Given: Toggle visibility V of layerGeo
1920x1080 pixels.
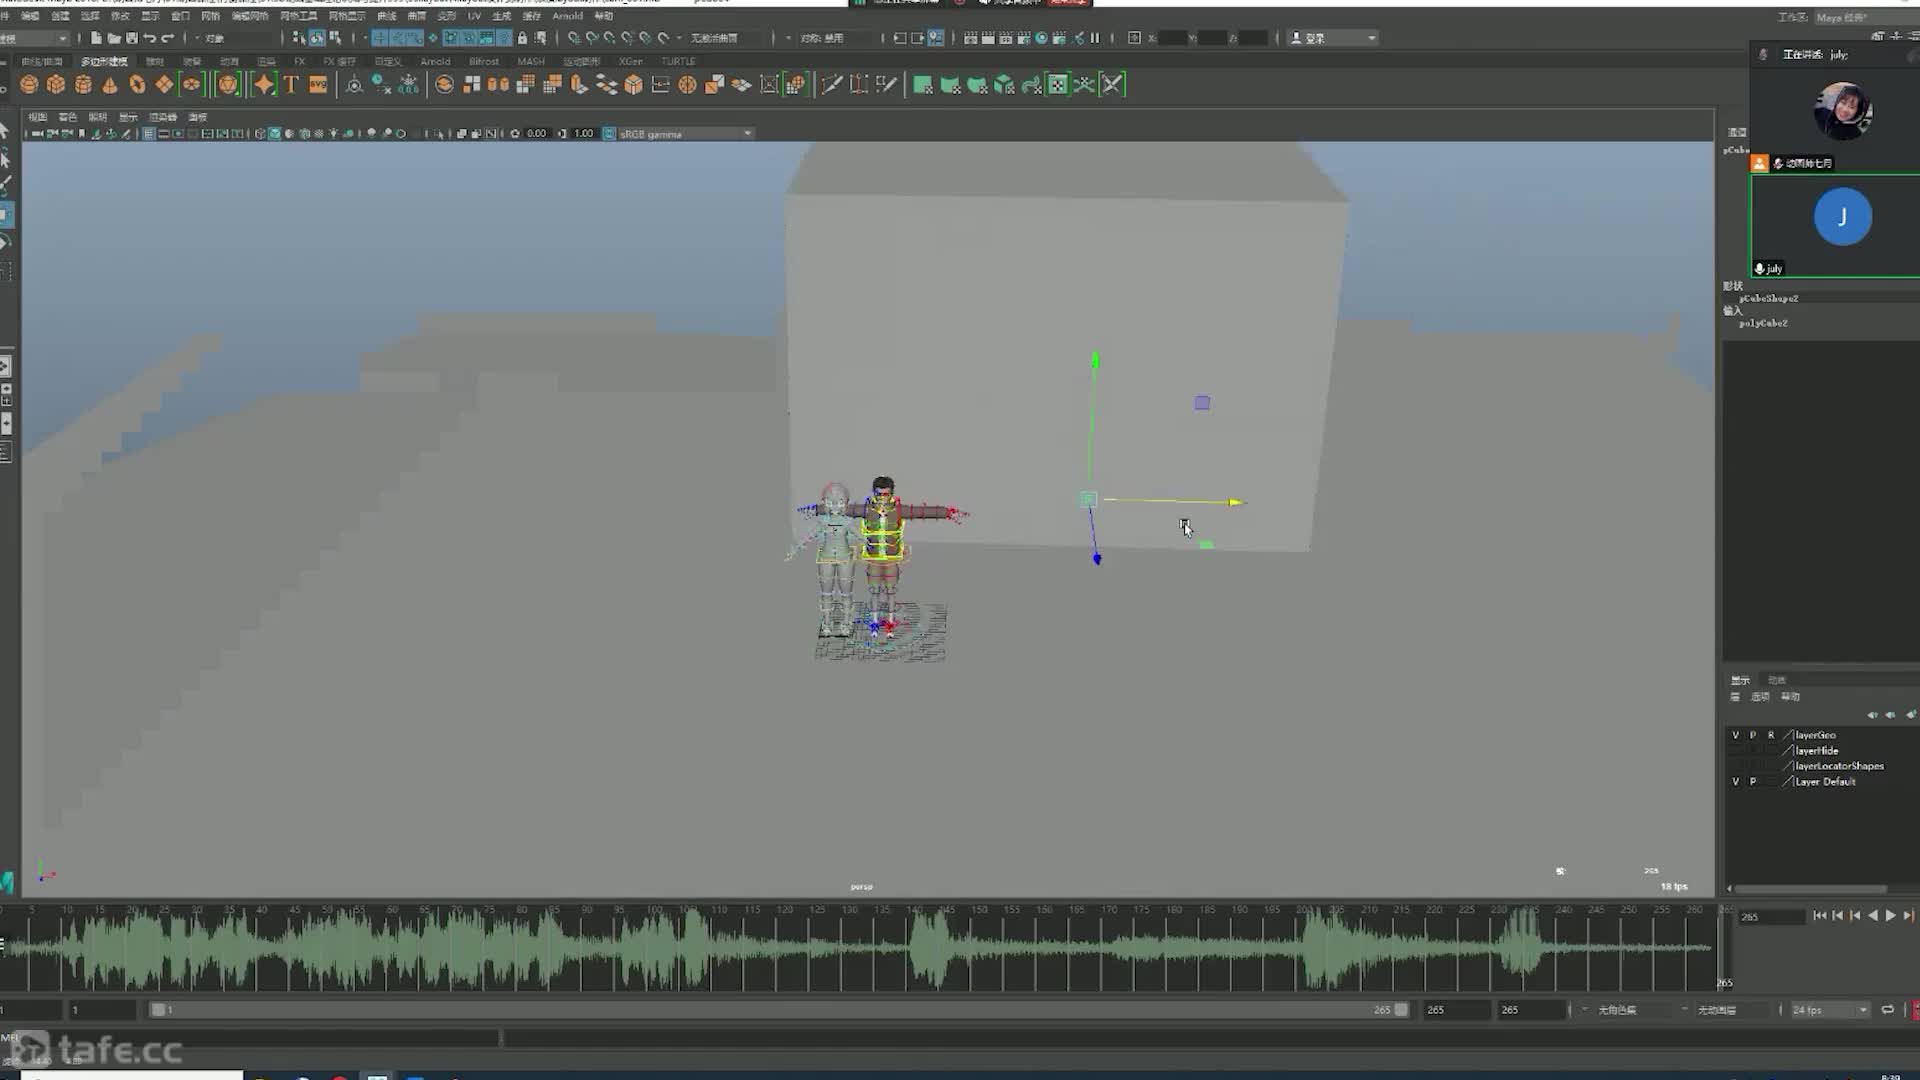Looking at the screenshot, I should click(x=1735, y=735).
